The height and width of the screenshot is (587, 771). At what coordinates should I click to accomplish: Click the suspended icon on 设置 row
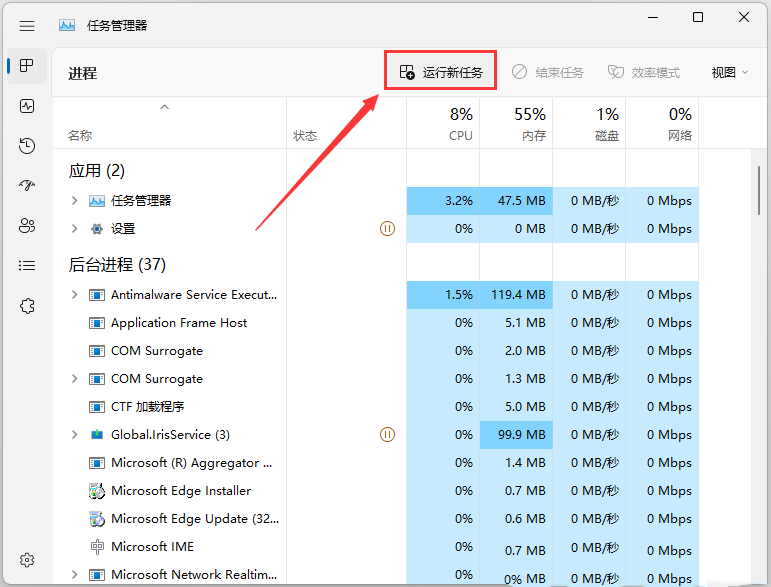pos(387,229)
